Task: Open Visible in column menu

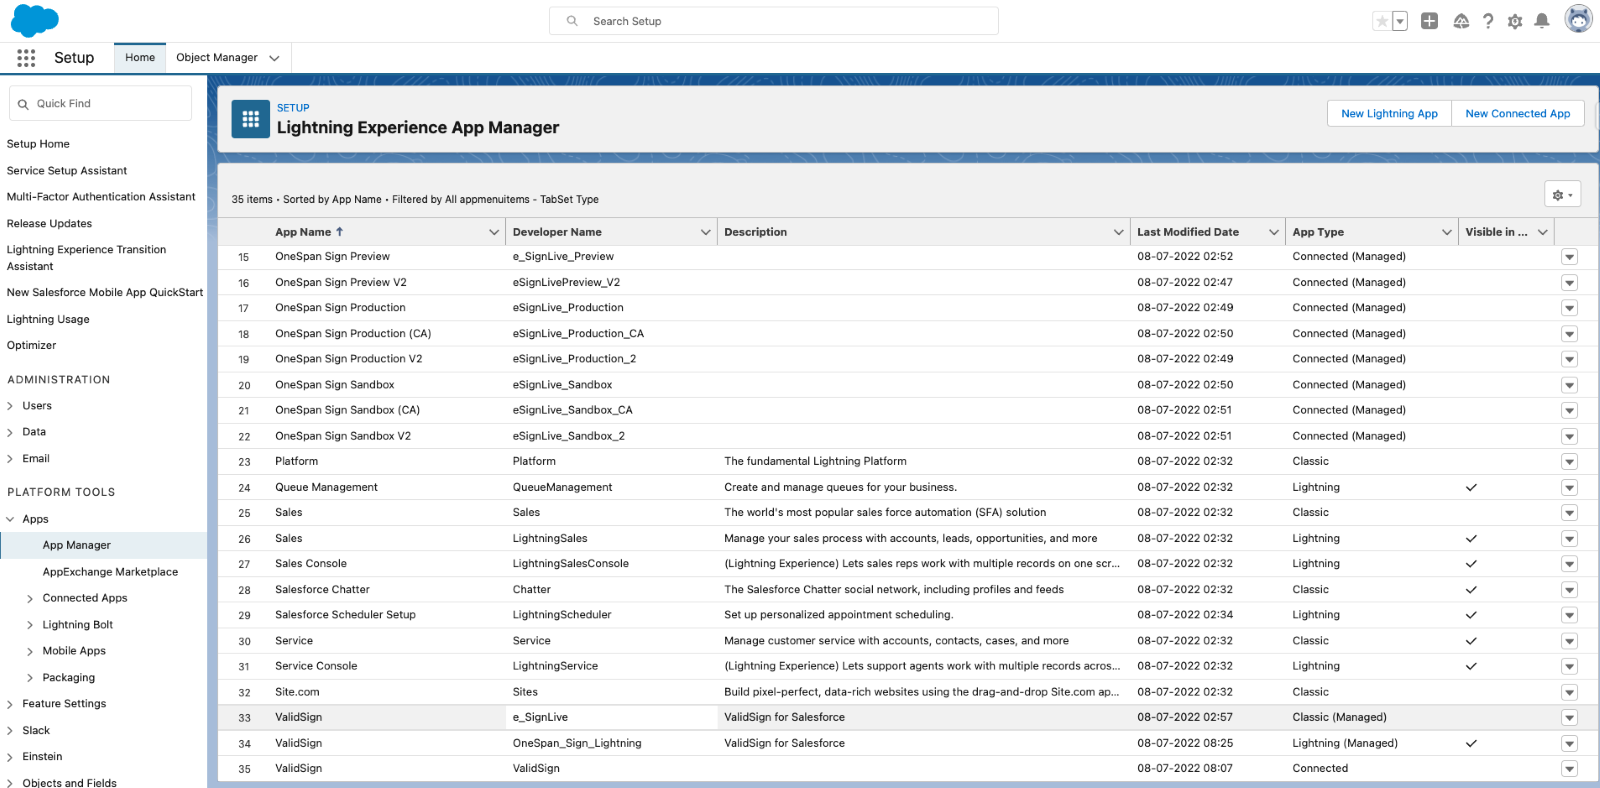Action: tap(1543, 232)
